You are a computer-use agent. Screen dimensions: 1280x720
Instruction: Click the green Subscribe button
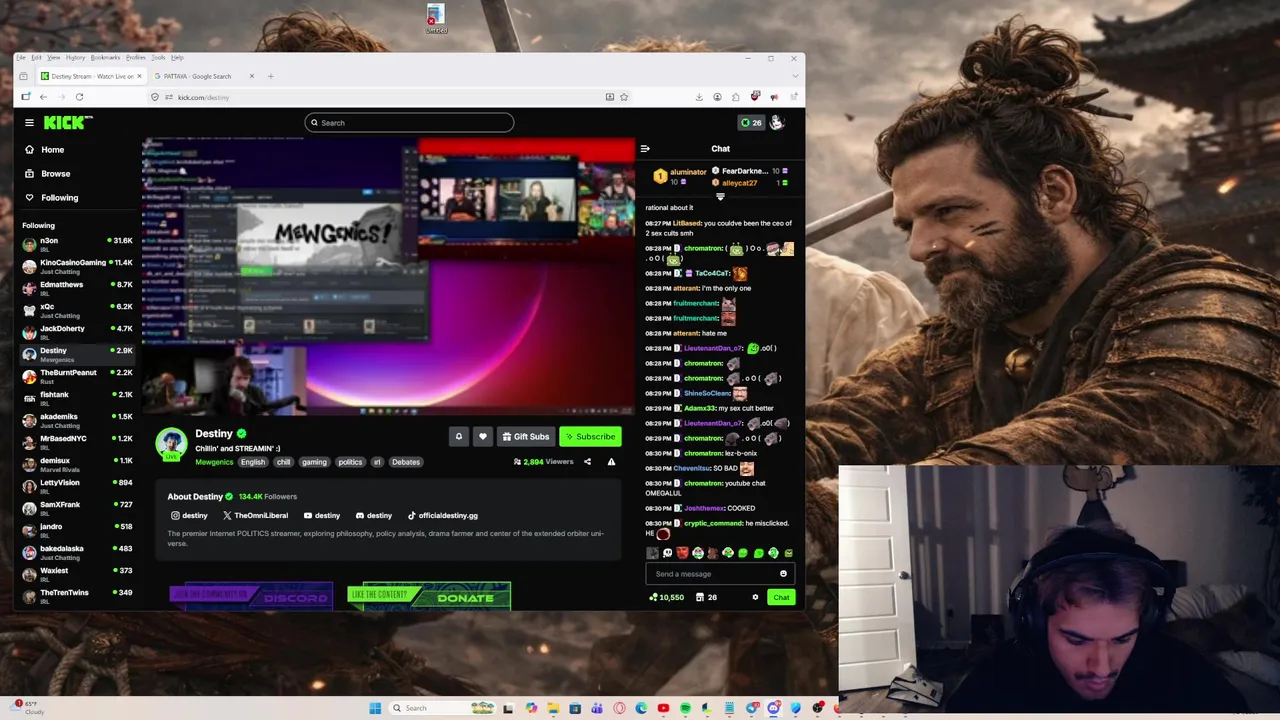pyautogui.click(x=589, y=436)
